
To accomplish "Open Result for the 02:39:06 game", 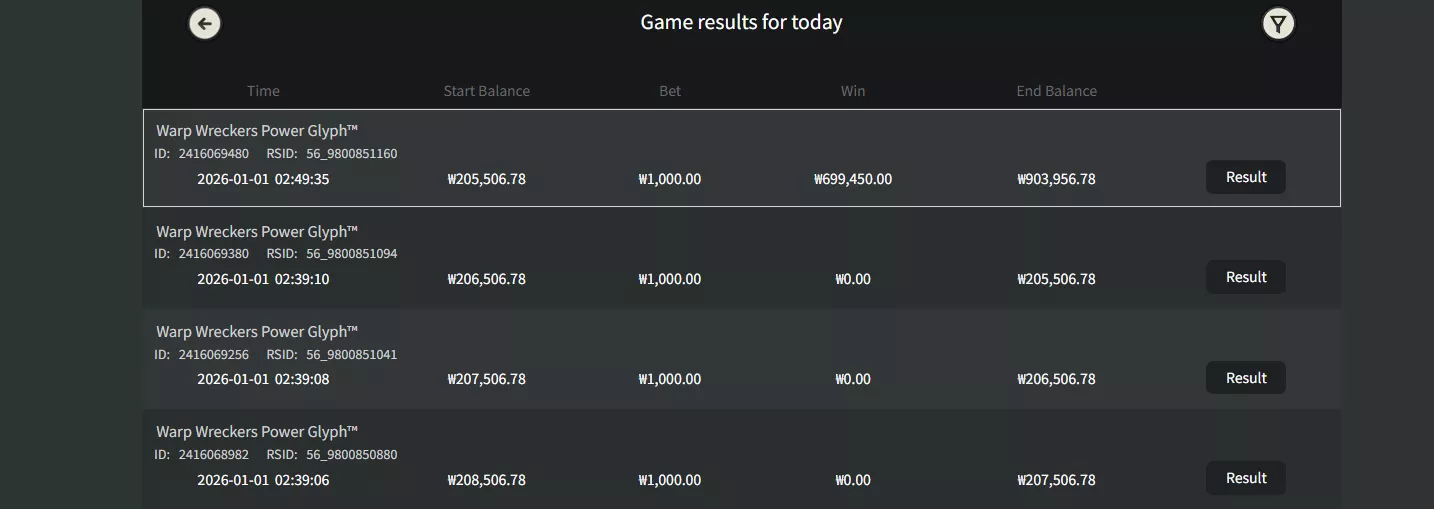I will [1246, 478].
